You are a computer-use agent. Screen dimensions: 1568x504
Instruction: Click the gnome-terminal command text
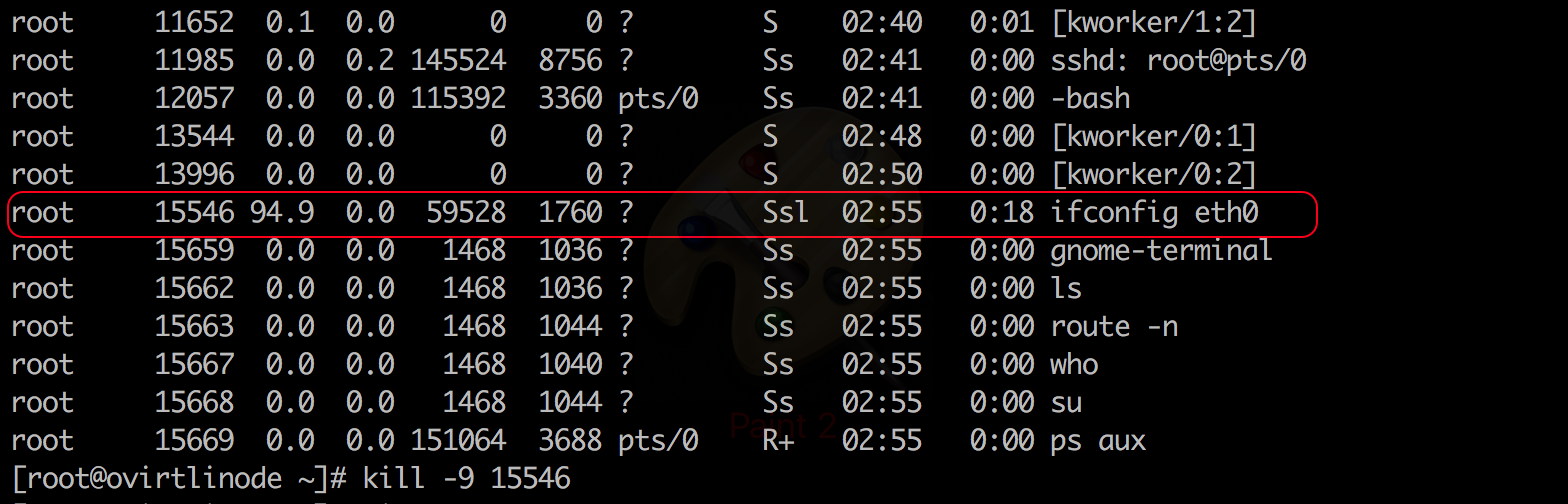pos(1162,250)
